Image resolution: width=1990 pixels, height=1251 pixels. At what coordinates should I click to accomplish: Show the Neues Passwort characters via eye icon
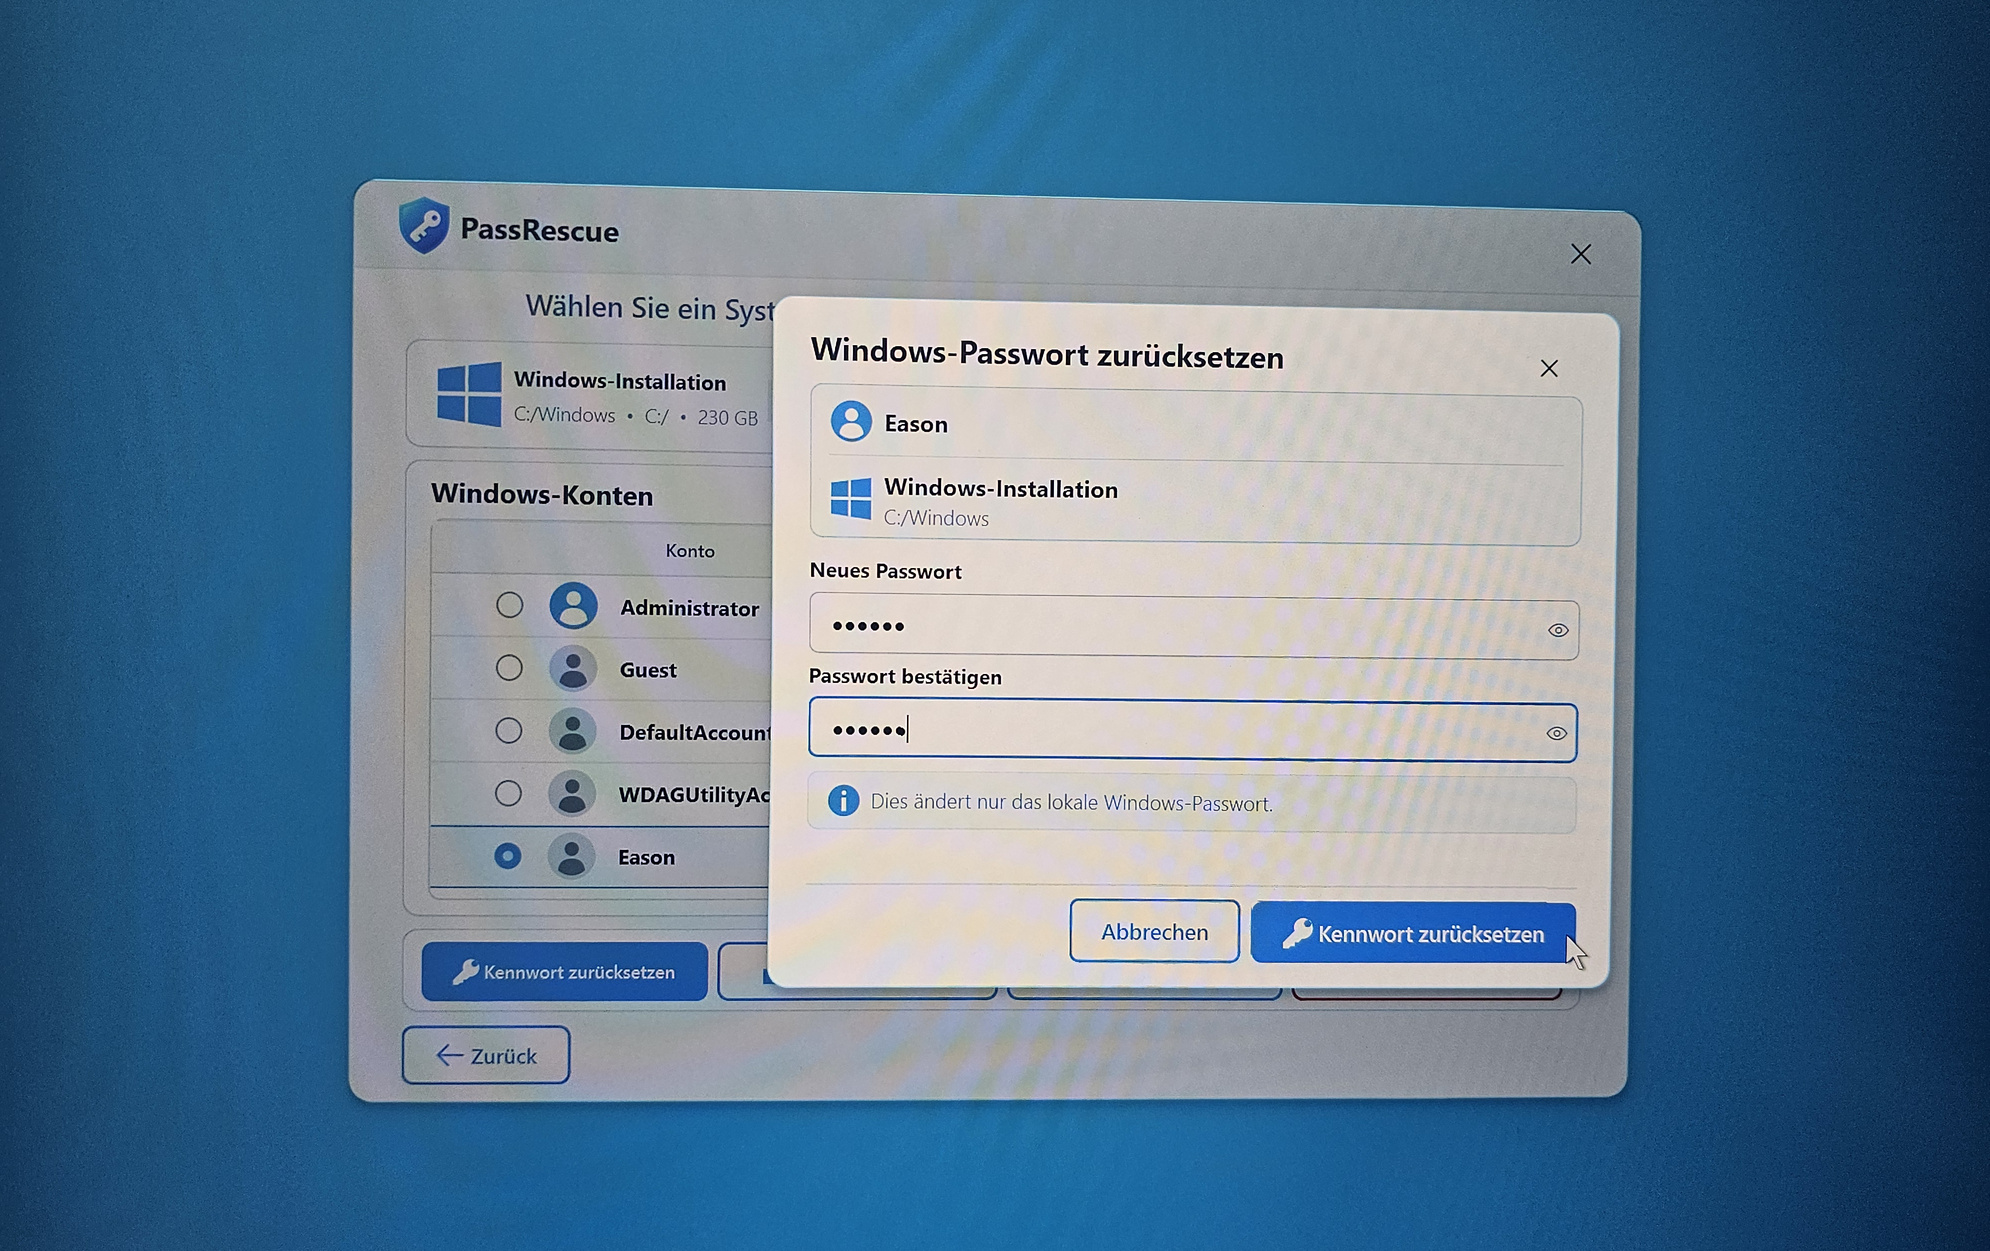point(1557,630)
